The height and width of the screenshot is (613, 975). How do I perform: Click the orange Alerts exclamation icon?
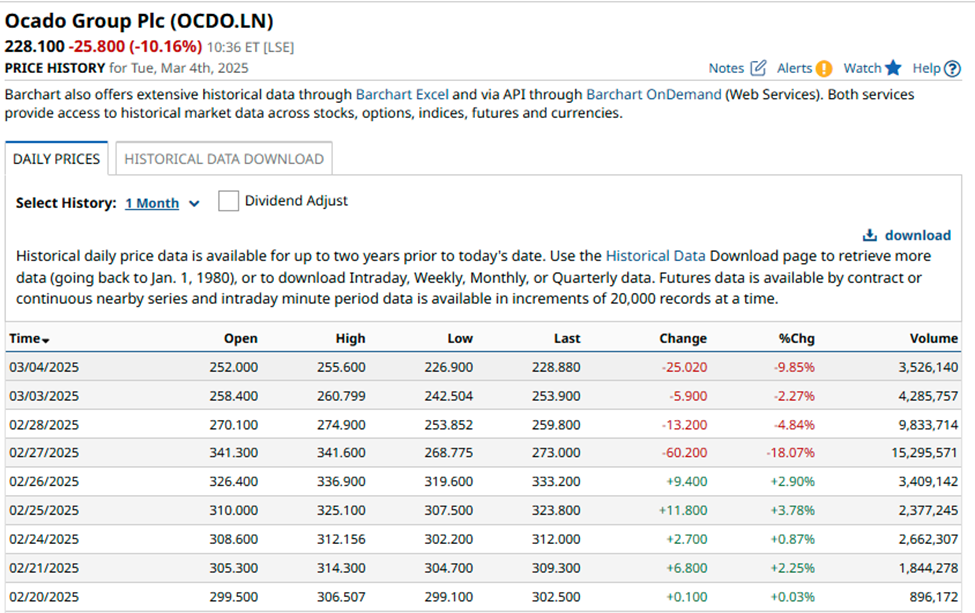click(x=823, y=68)
